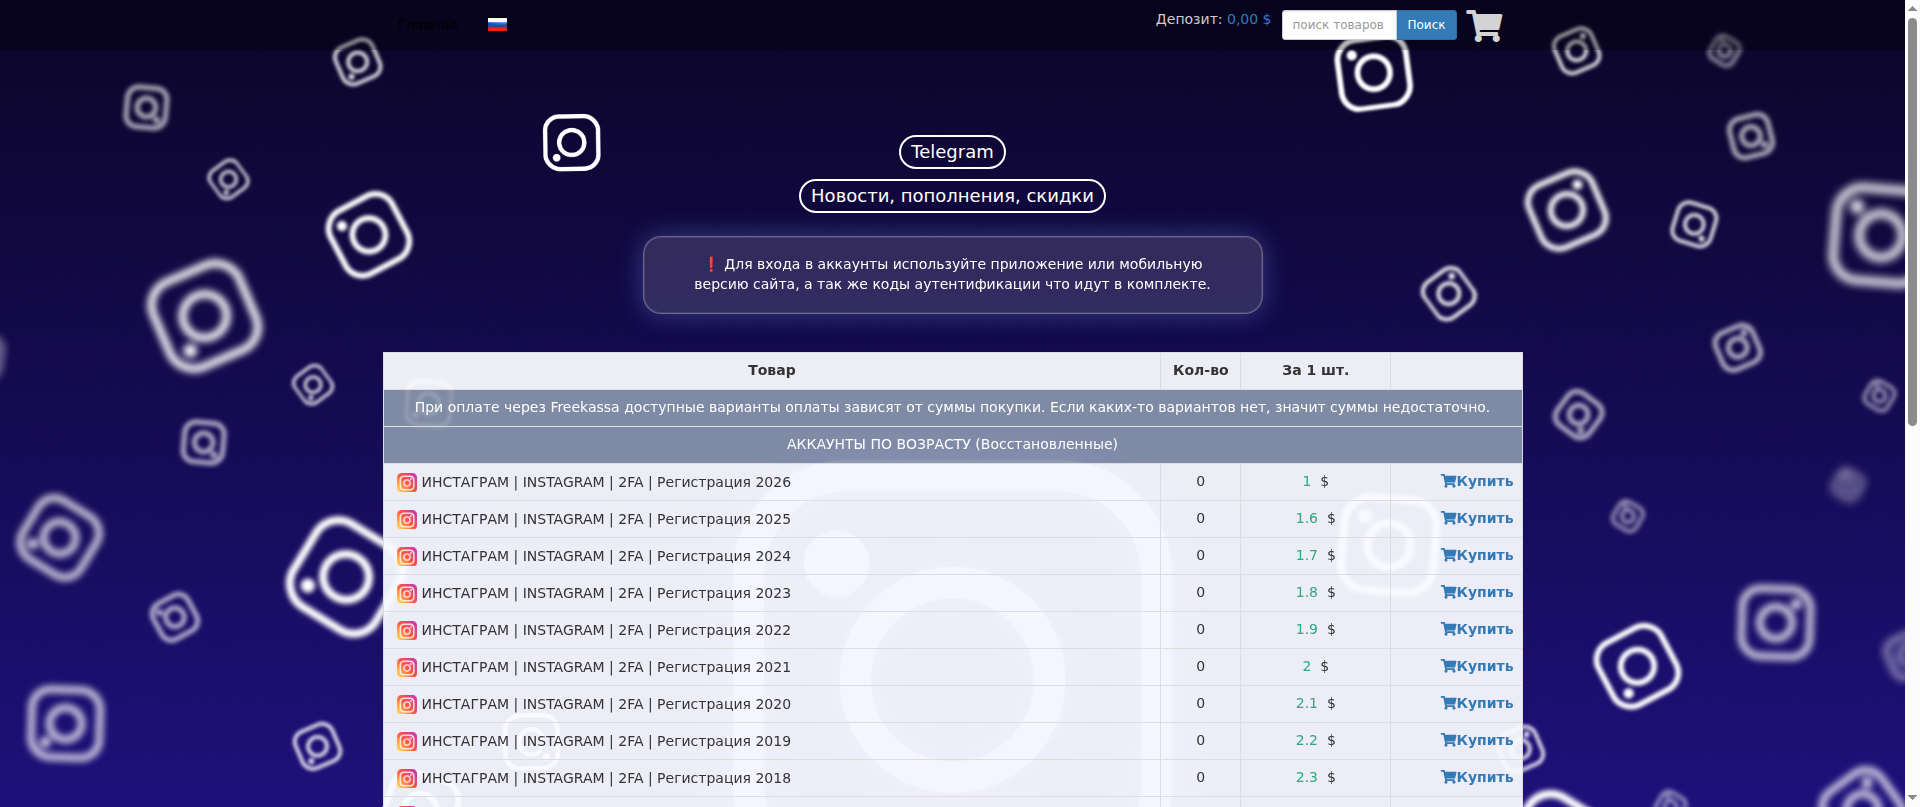Screen dimensions: 1920x807
Task: Buy the Регистрация 2022 account via Купить
Action: pyautogui.click(x=1477, y=629)
